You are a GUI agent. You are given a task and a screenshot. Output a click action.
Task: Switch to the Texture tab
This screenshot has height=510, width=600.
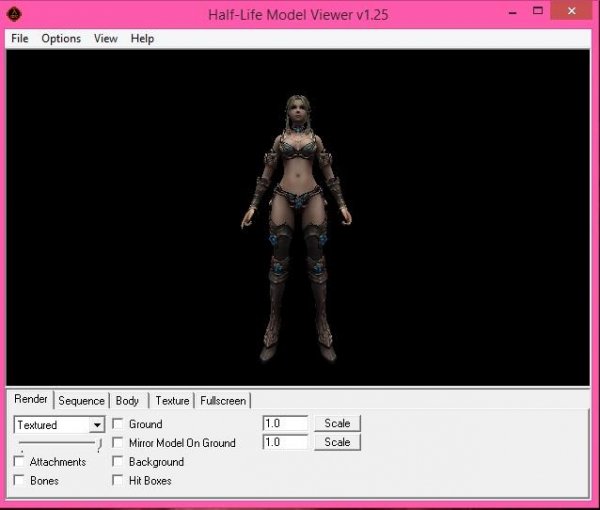coord(172,401)
